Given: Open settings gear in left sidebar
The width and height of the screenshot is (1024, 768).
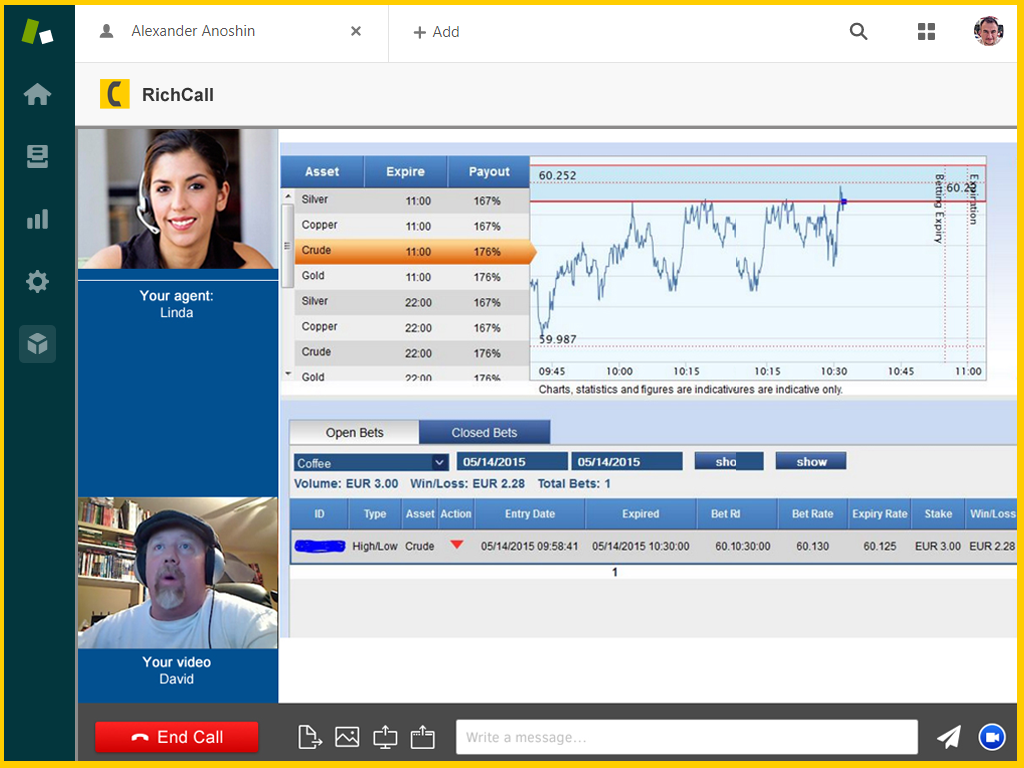Looking at the screenshot, I should click(x=37, y=282).
